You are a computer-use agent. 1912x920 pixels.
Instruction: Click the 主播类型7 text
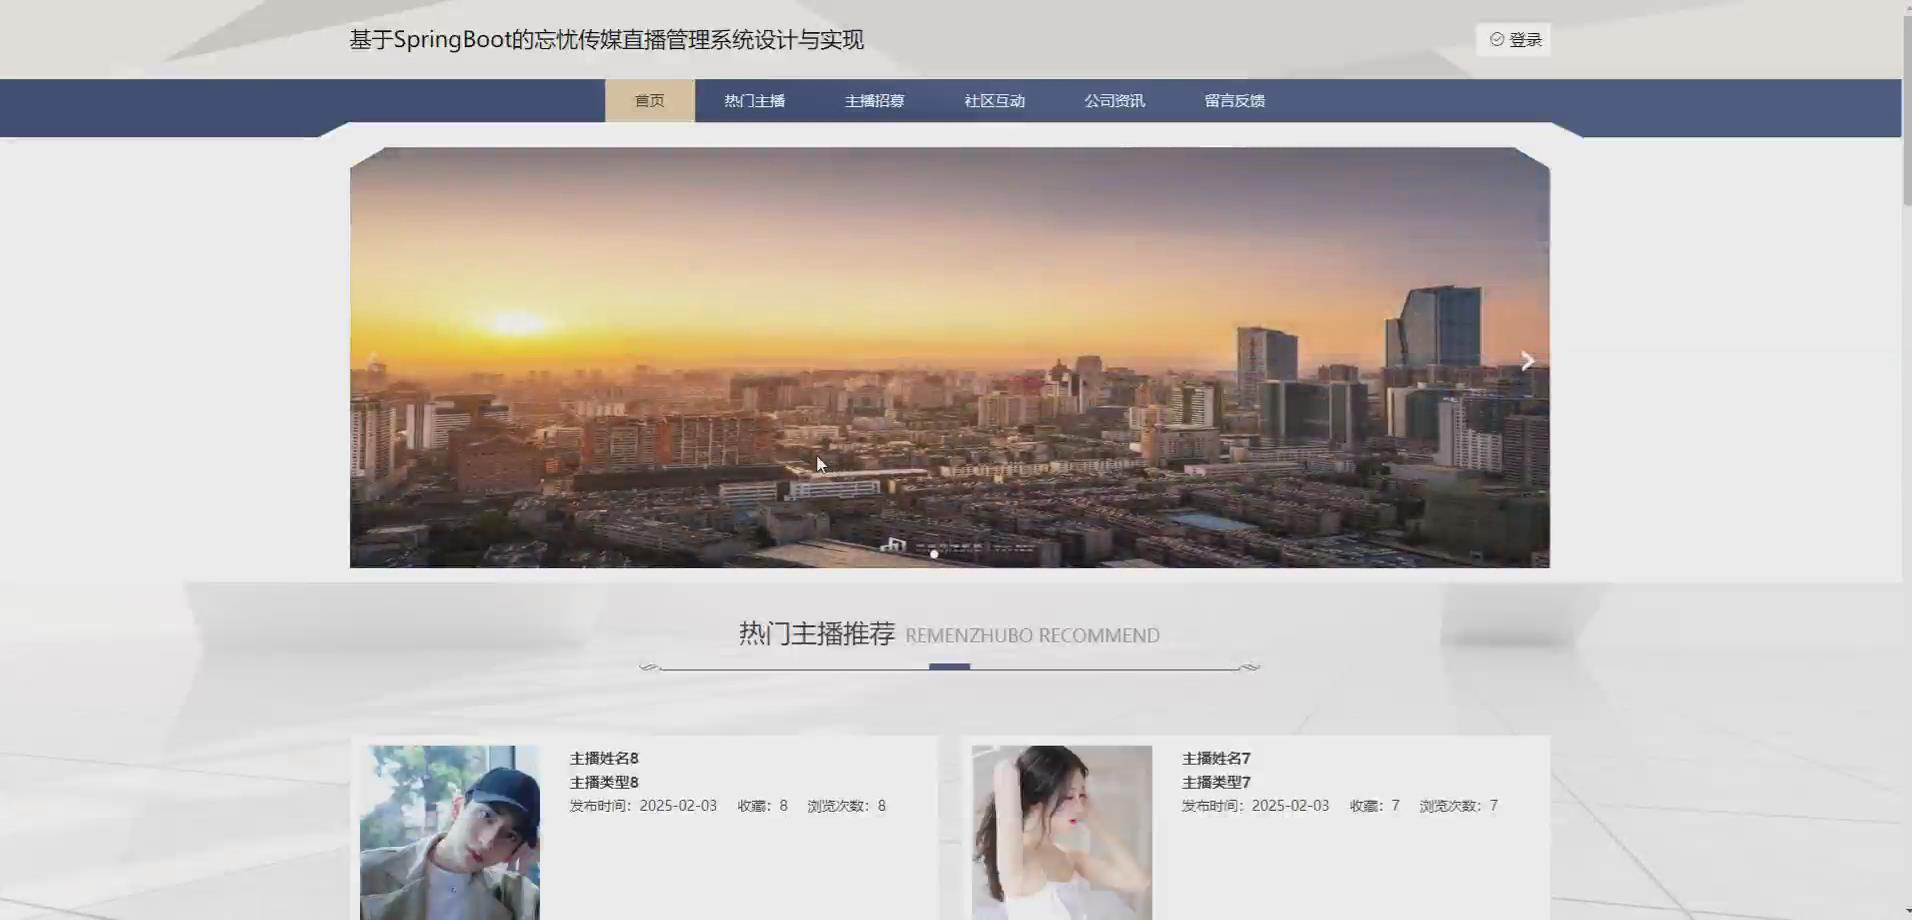click(x=1216, y=782)
